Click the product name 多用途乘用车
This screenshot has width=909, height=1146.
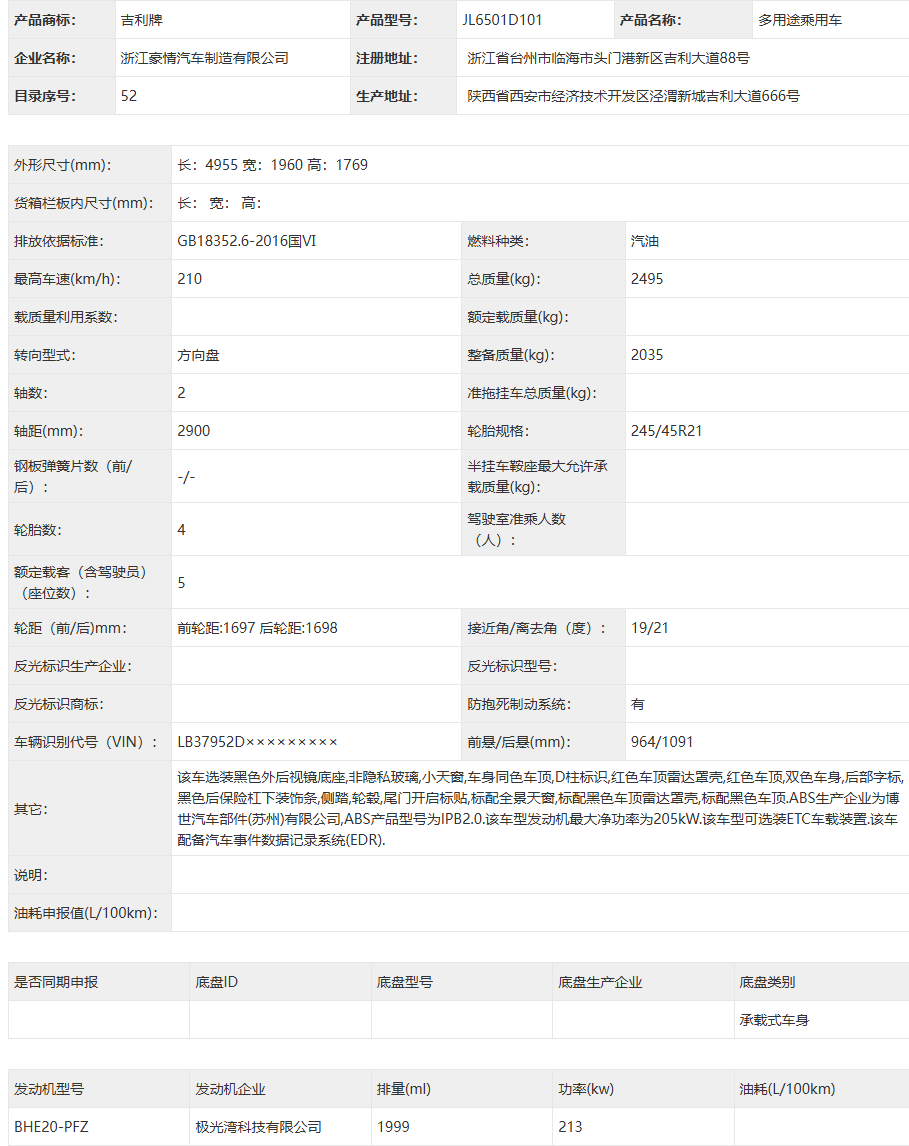point(799,20)
